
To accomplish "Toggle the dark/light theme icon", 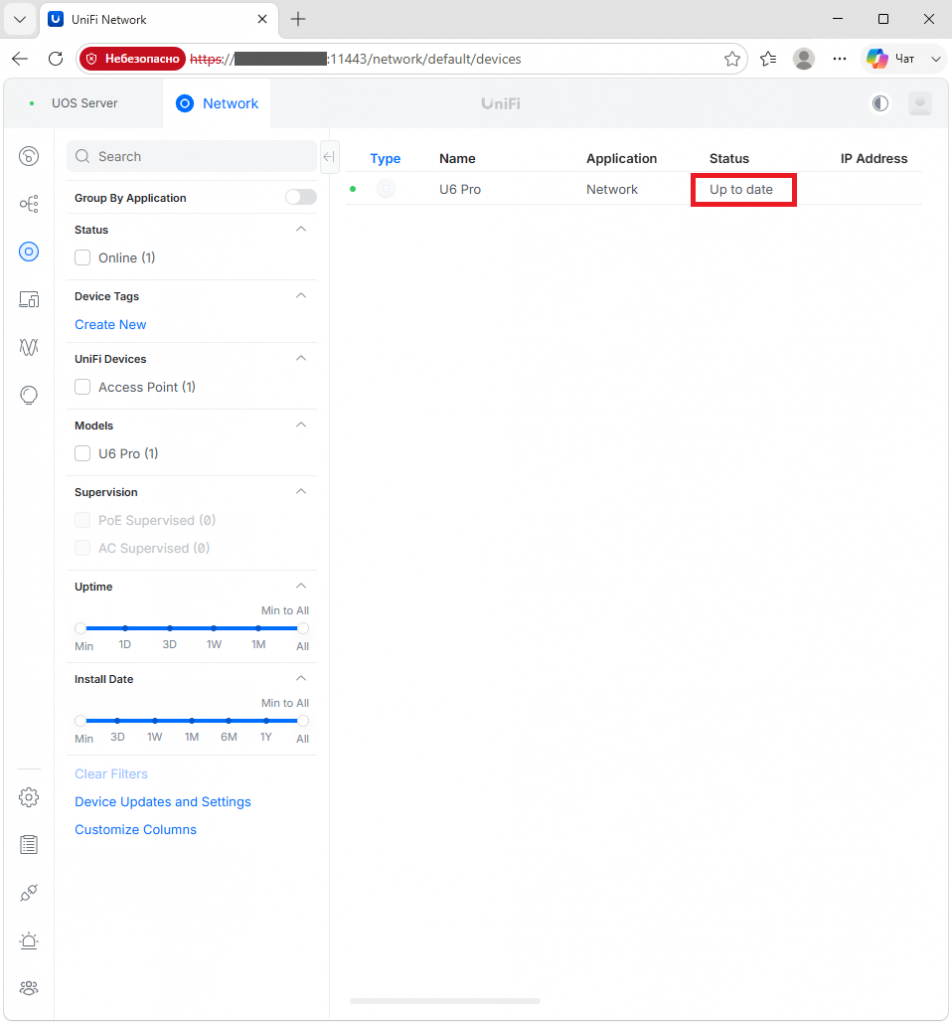I will point(880,103).
